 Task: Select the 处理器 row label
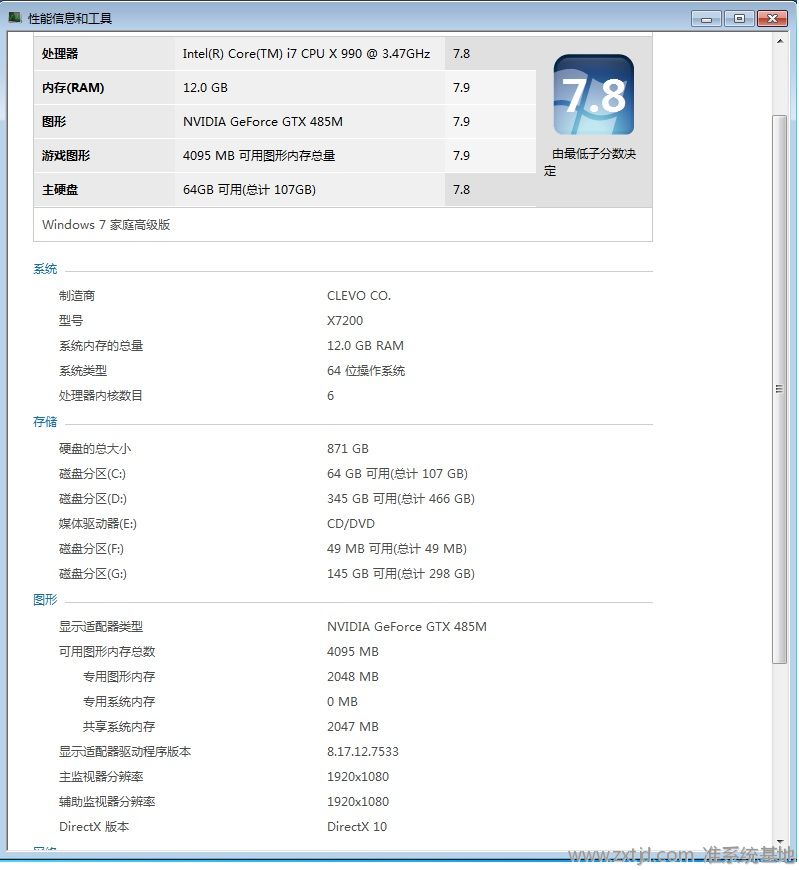point(60,54)
